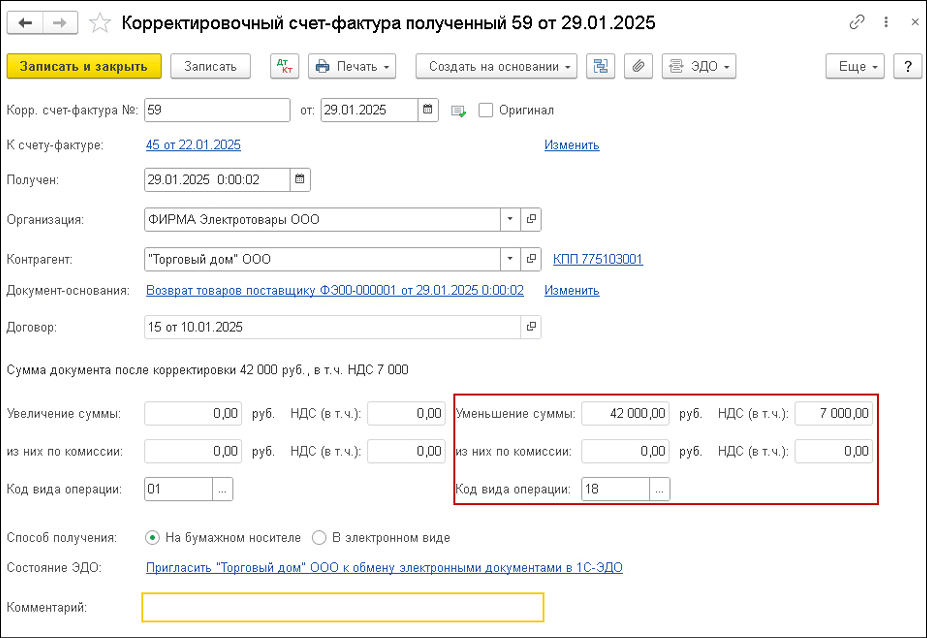Open attached files via paperclip icon

point(638,67)
